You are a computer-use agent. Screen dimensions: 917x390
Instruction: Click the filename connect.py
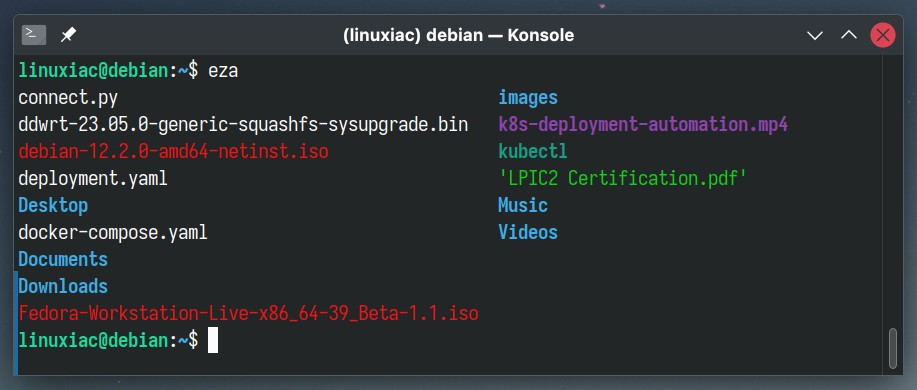pyautogui.click(x=68, y=98)
